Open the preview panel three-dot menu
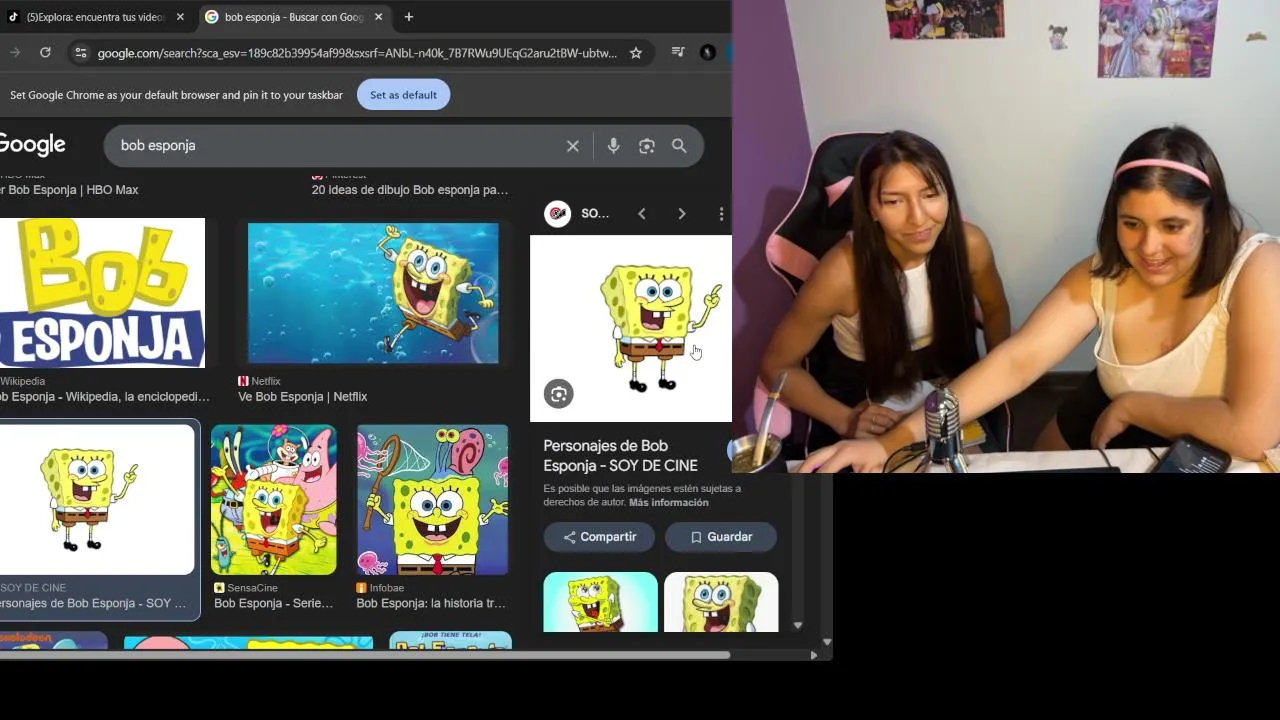The image size is (1280, 720). click(721, 214)
